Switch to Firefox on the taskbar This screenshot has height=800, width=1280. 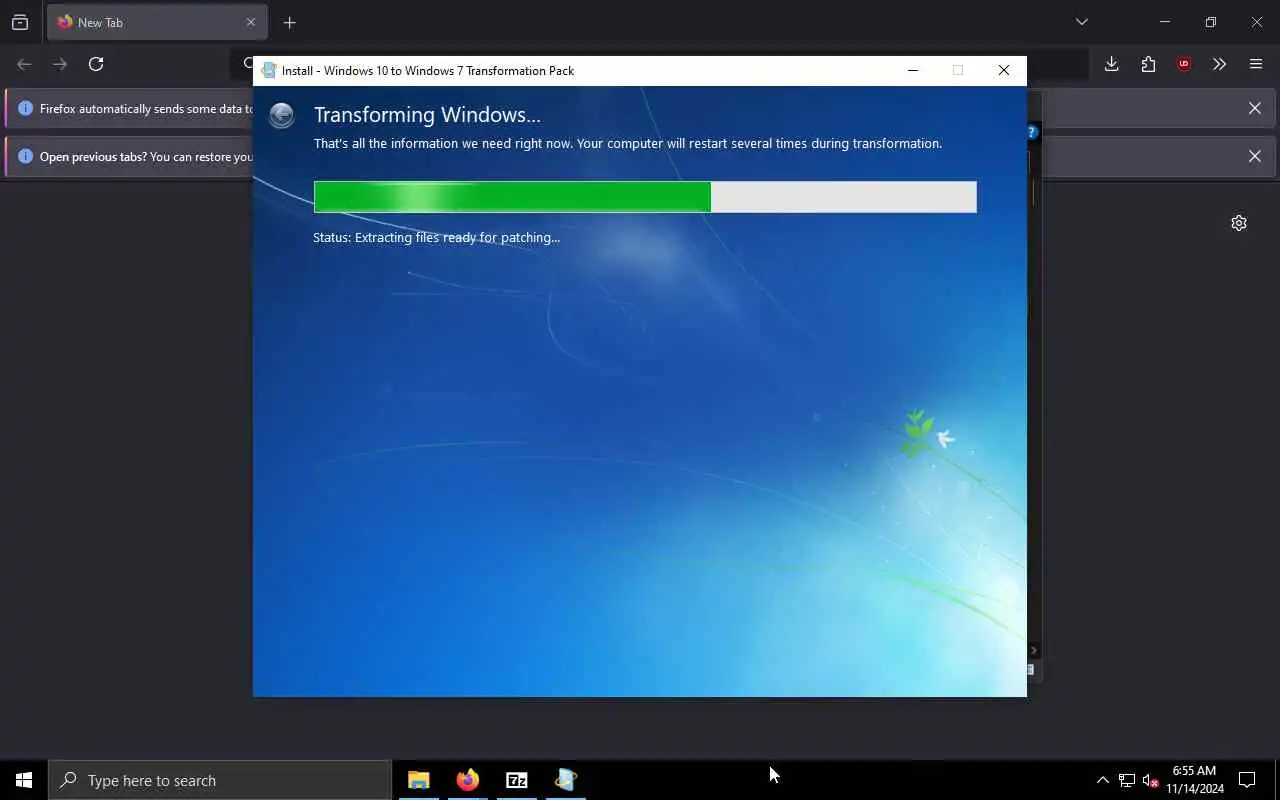tap(467, 780)
